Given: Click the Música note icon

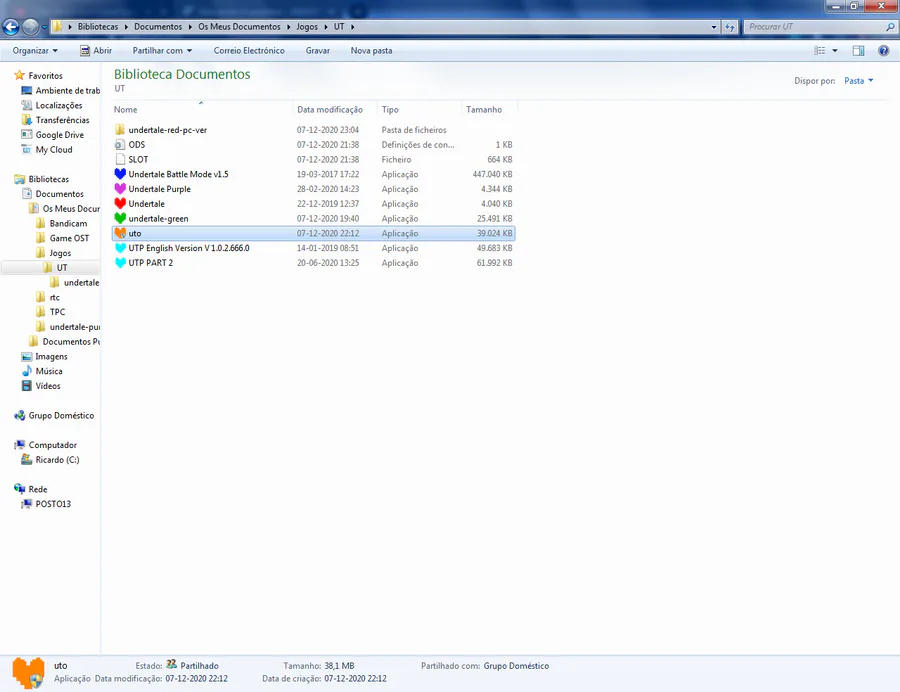Looking at the screenshot, I should tap(26, 371).
